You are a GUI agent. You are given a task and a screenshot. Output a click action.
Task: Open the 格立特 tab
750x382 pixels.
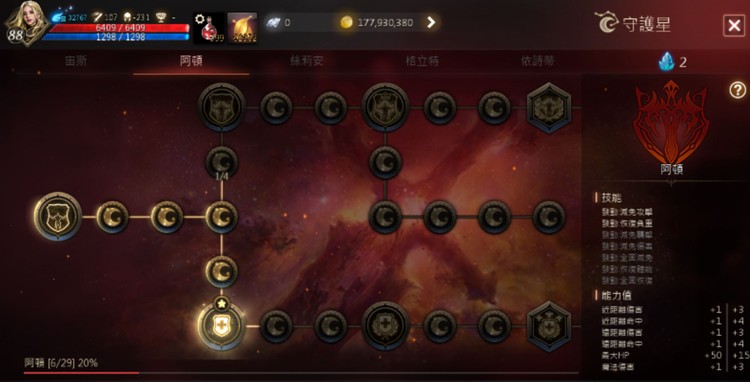click(422, 61)
